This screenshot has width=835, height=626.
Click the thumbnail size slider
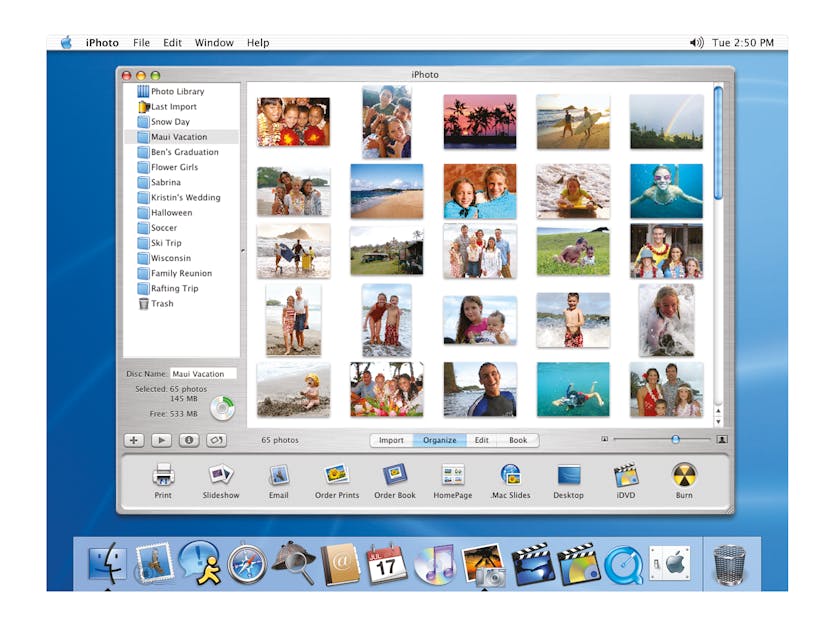pos(675,439)
